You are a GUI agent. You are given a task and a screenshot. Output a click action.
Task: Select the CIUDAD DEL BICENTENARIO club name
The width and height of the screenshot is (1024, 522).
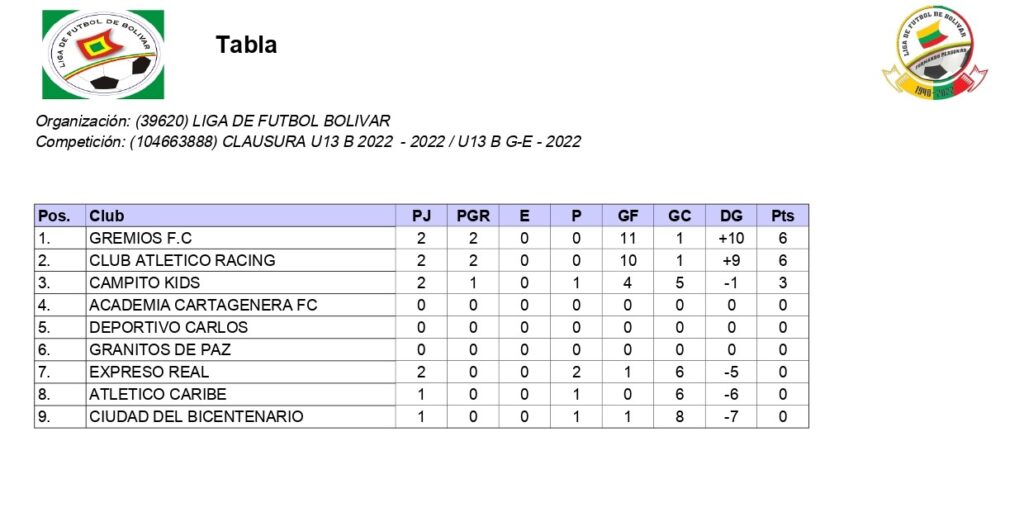click(196, 416)
